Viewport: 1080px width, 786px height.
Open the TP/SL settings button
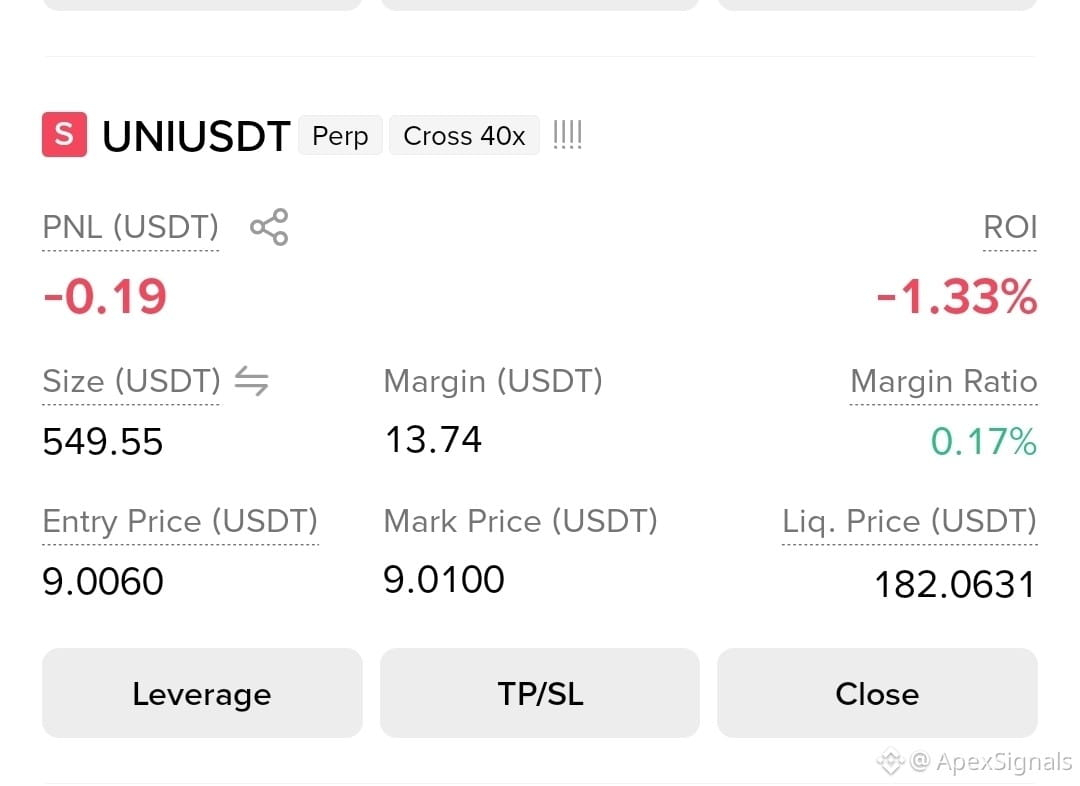click(x=540, y=693)
